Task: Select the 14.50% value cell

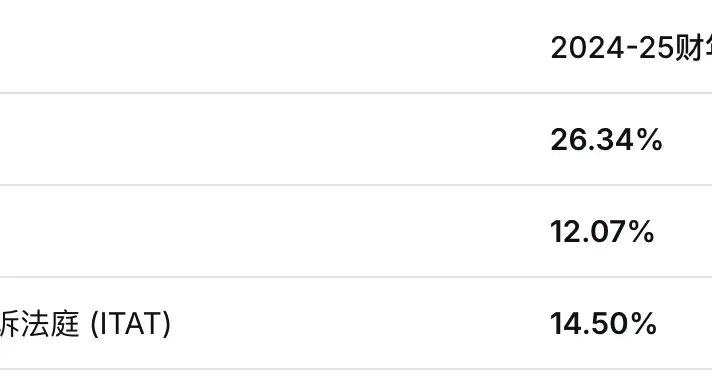Action: pos(603,323)
